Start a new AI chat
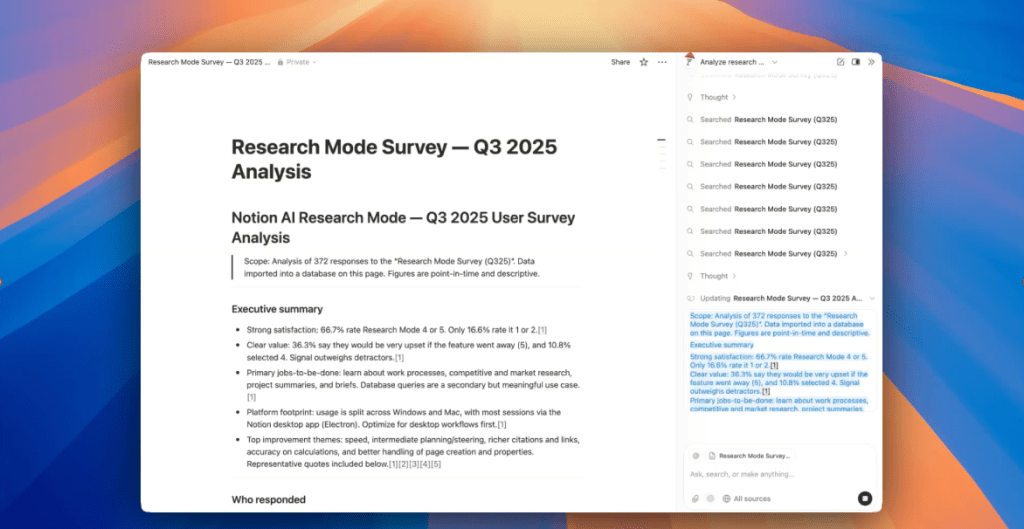This screenshot has width=1024, height=529. (x=841, y=62)
